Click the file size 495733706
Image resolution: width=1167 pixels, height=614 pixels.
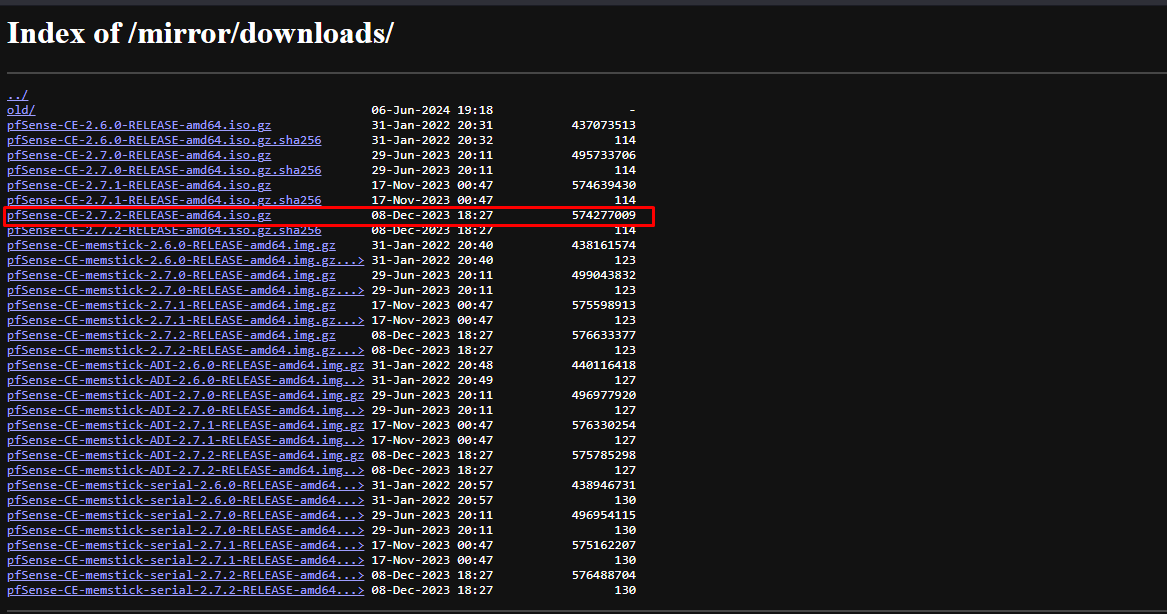[x=604, y=155]
